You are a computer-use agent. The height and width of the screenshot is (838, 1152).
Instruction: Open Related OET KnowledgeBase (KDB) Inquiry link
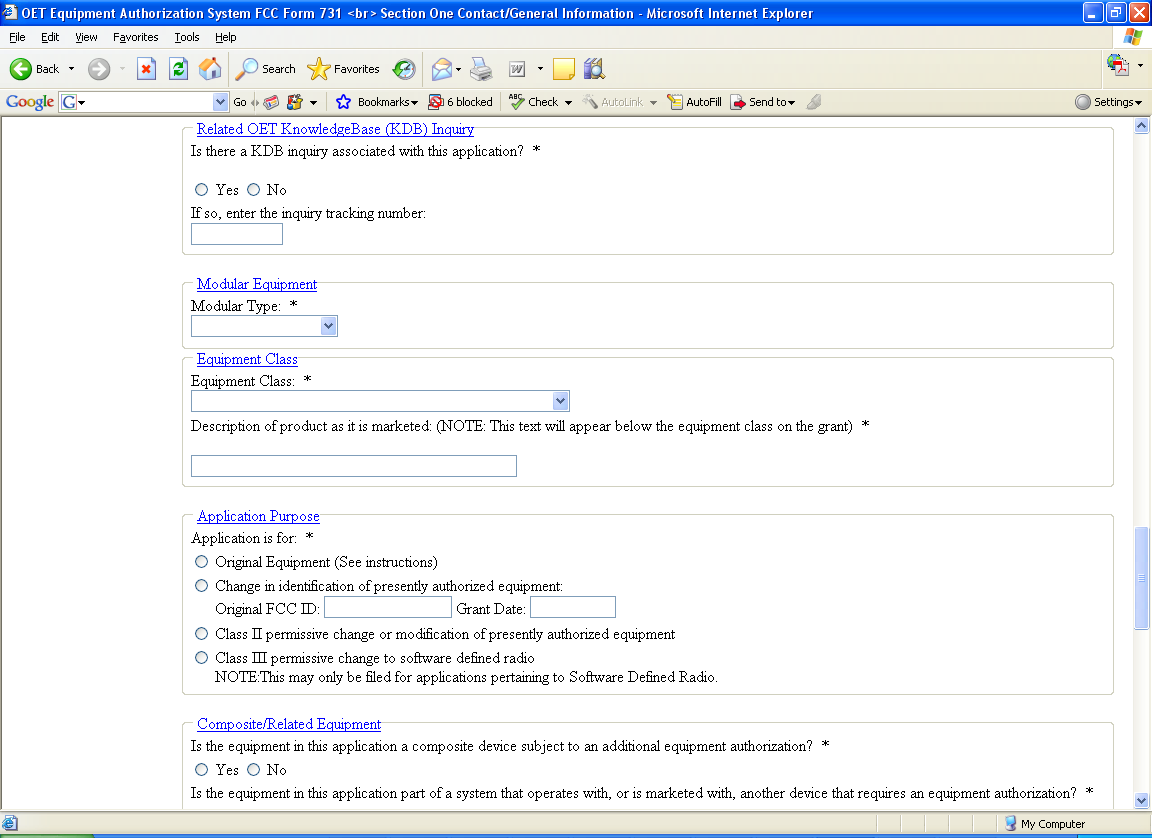[335, 129]
